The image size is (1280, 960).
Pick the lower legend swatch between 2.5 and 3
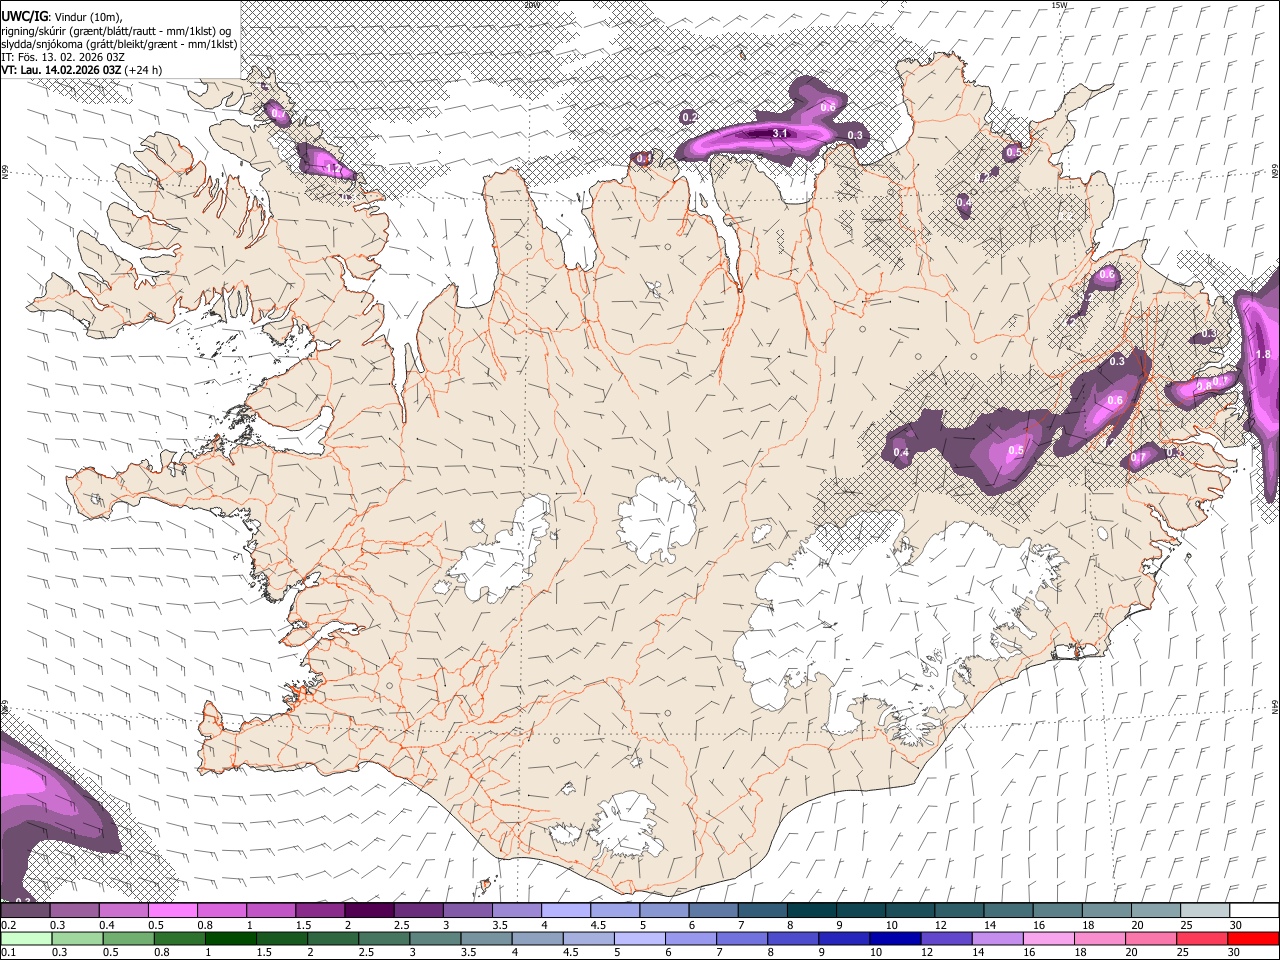click(383, 939)
